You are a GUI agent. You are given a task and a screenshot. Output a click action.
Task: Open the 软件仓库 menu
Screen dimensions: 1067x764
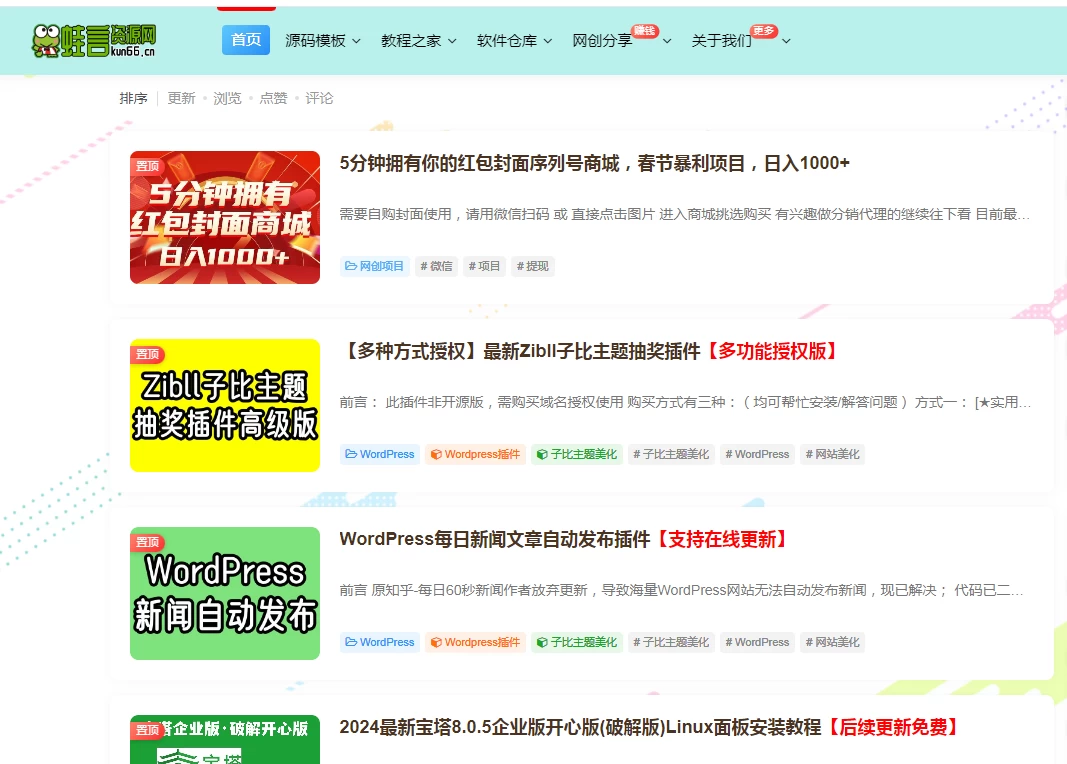click(x=507, y=41)
